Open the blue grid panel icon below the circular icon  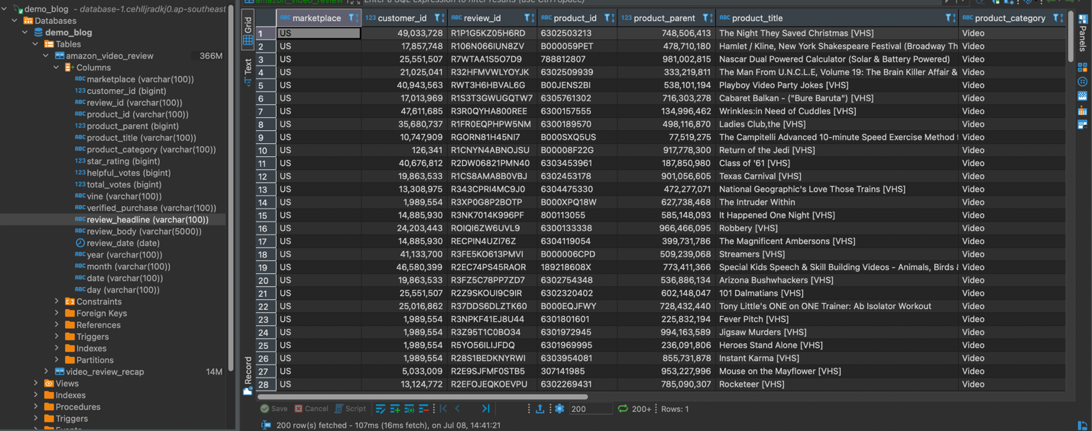coord(1082,96)
